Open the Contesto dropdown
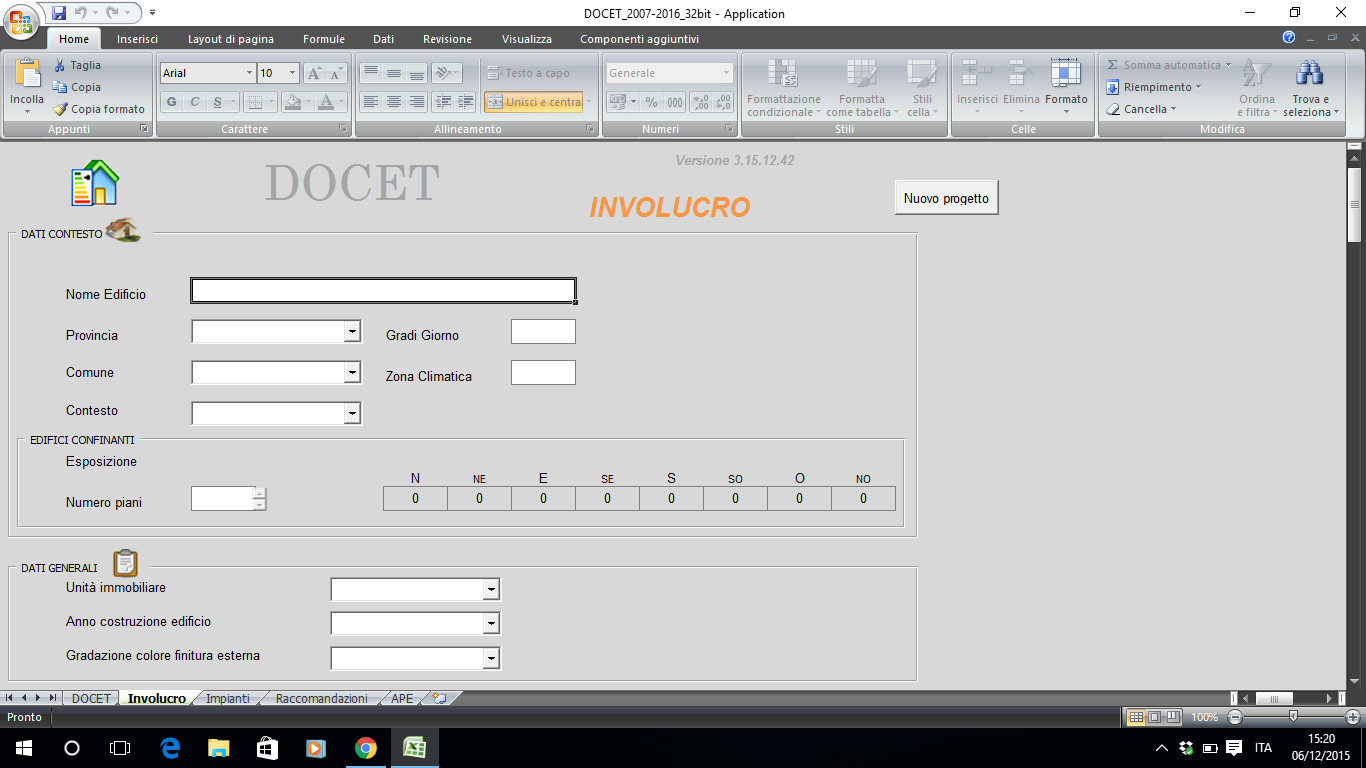Image resolution: width=1366 pixels, height=768 pixels. pyautogui.click(x=352, y=413)
